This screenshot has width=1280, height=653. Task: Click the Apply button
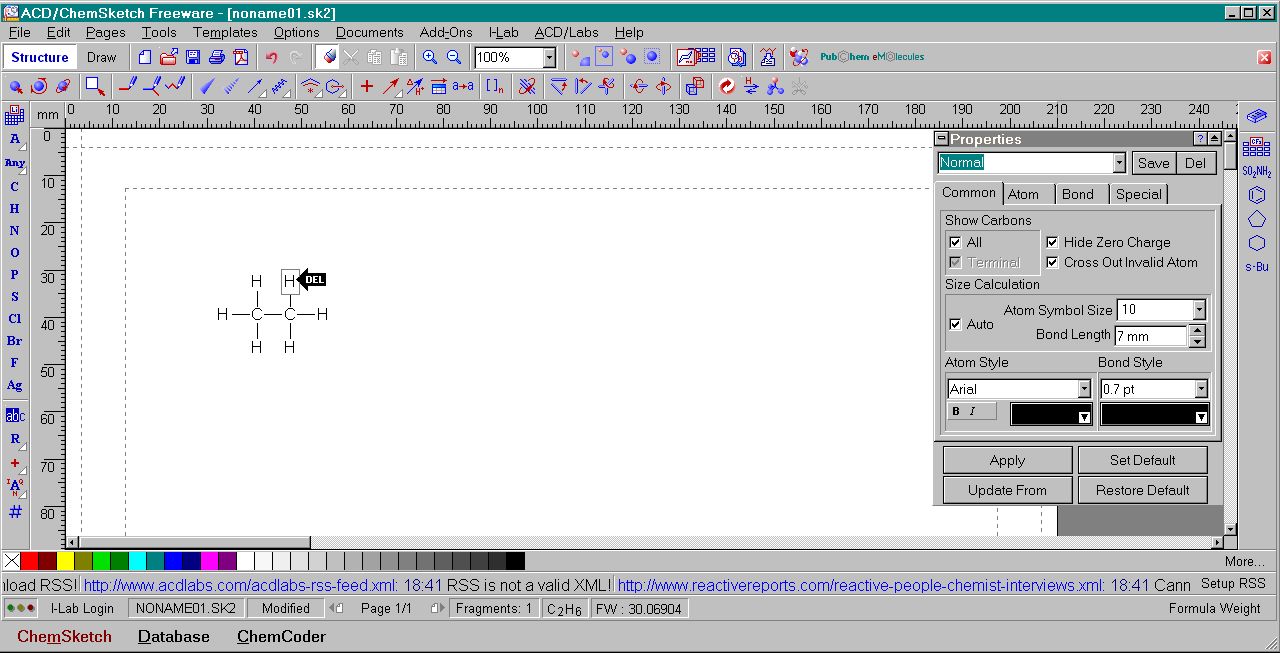pos(1007,460)
